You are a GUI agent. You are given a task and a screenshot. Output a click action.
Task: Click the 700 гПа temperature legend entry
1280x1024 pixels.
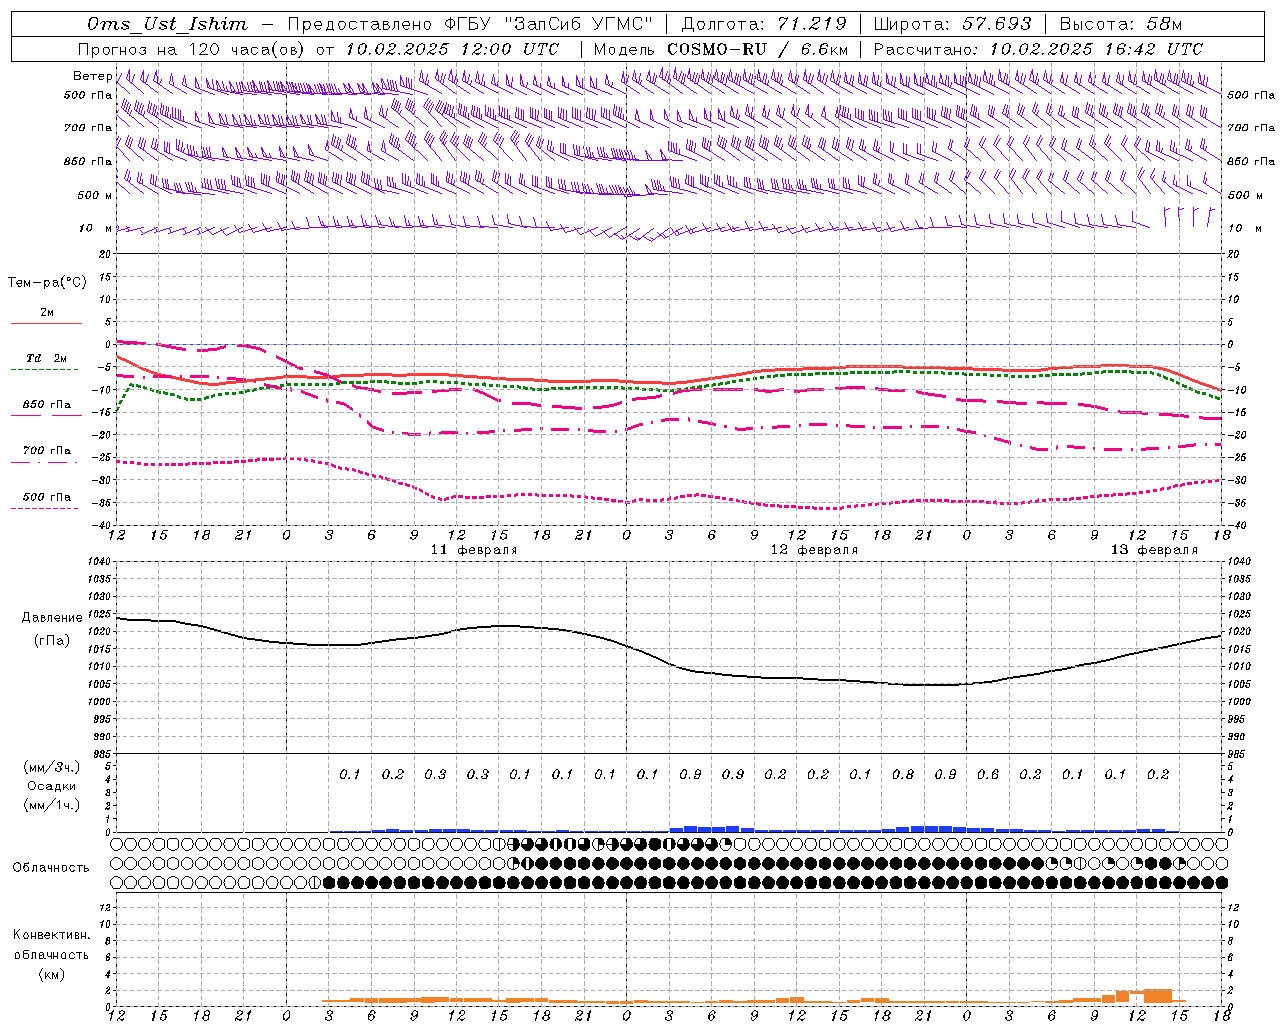point(47,451)
